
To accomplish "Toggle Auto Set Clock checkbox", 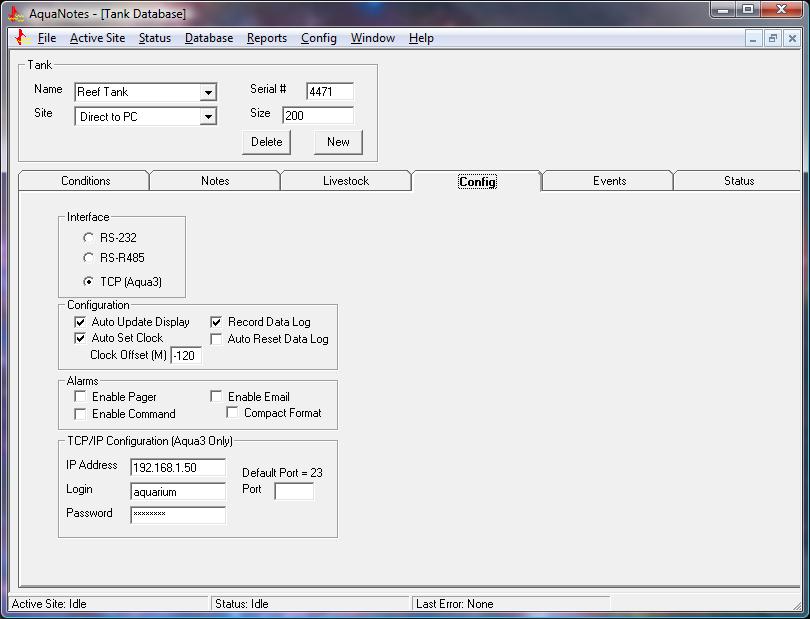I will pyautogui.click(x=80, y=338).
